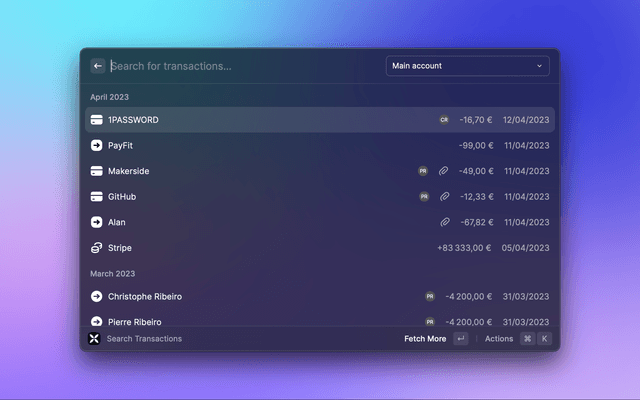Click the CR avatar badge on 1PASSWORD row
The width and height of the screenshot is (640, 400).
(444, 120)
